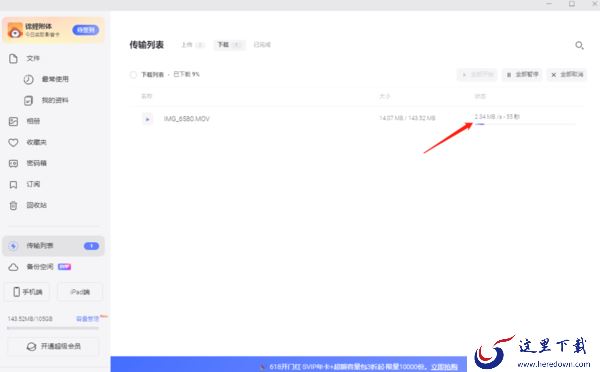Select 传输列表 in the sidebar
600x372 pixels.
point(53,246)
